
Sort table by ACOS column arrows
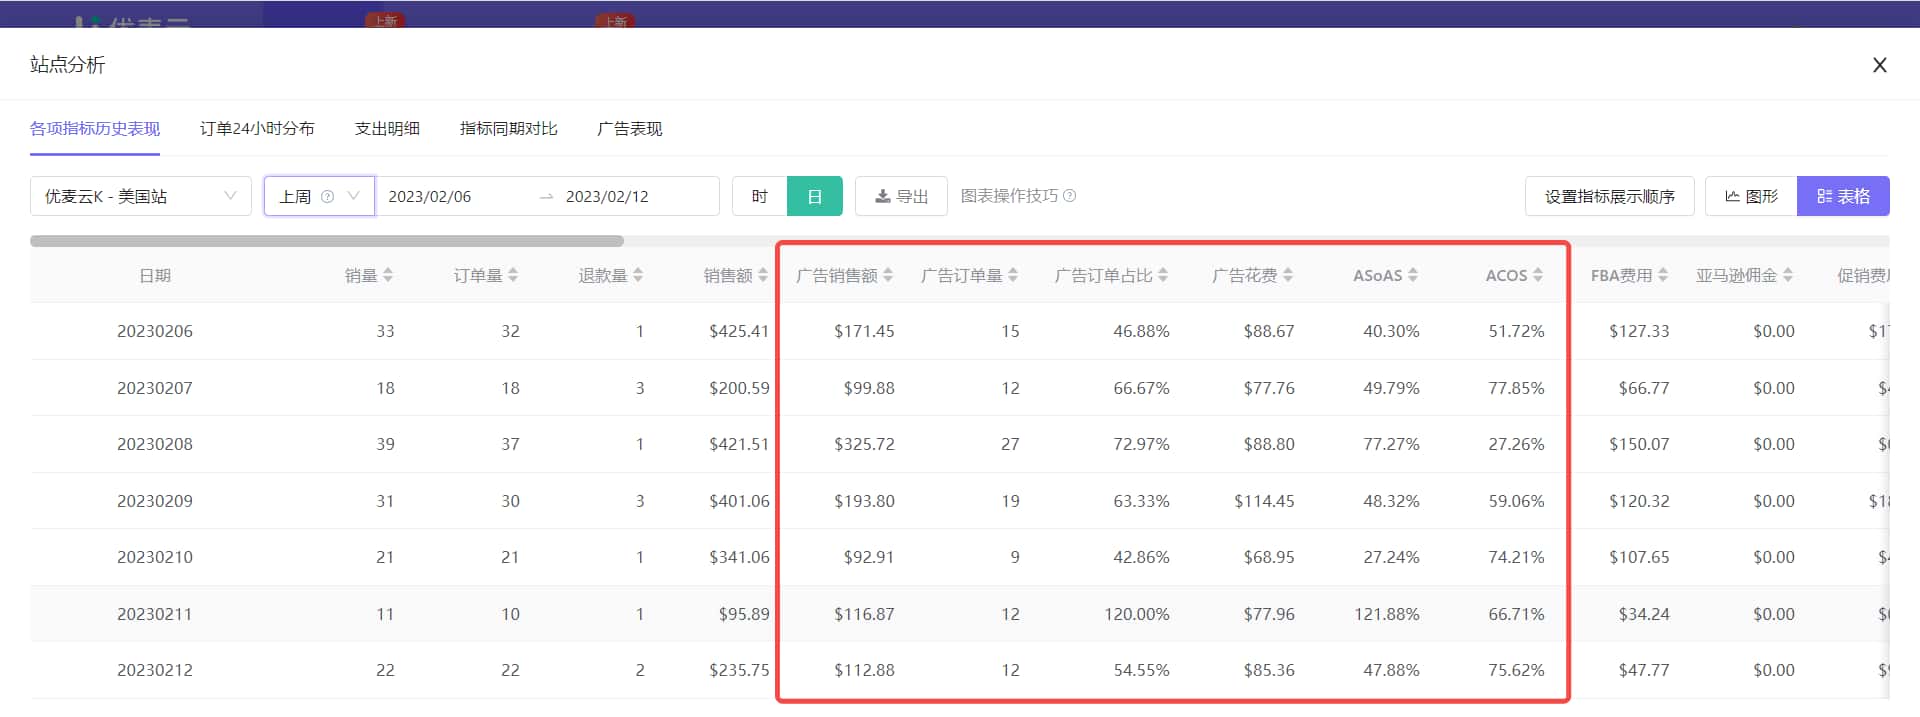(x=1538, y=275)
